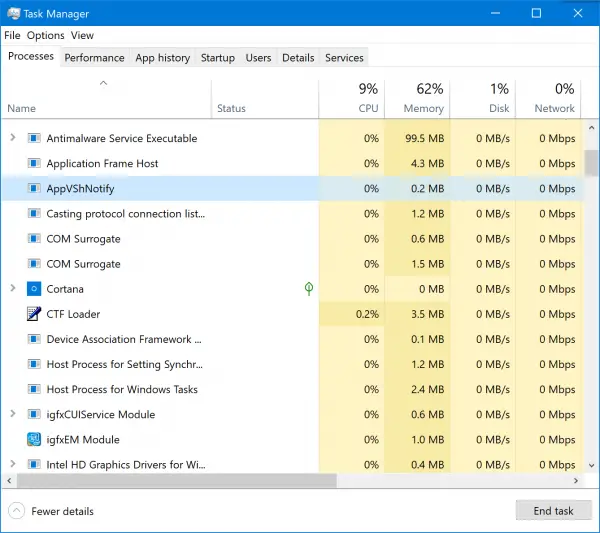Select the COM Surrogate using 1.5 MB
The height and width of the screenshot is (533, 600).
83,264
